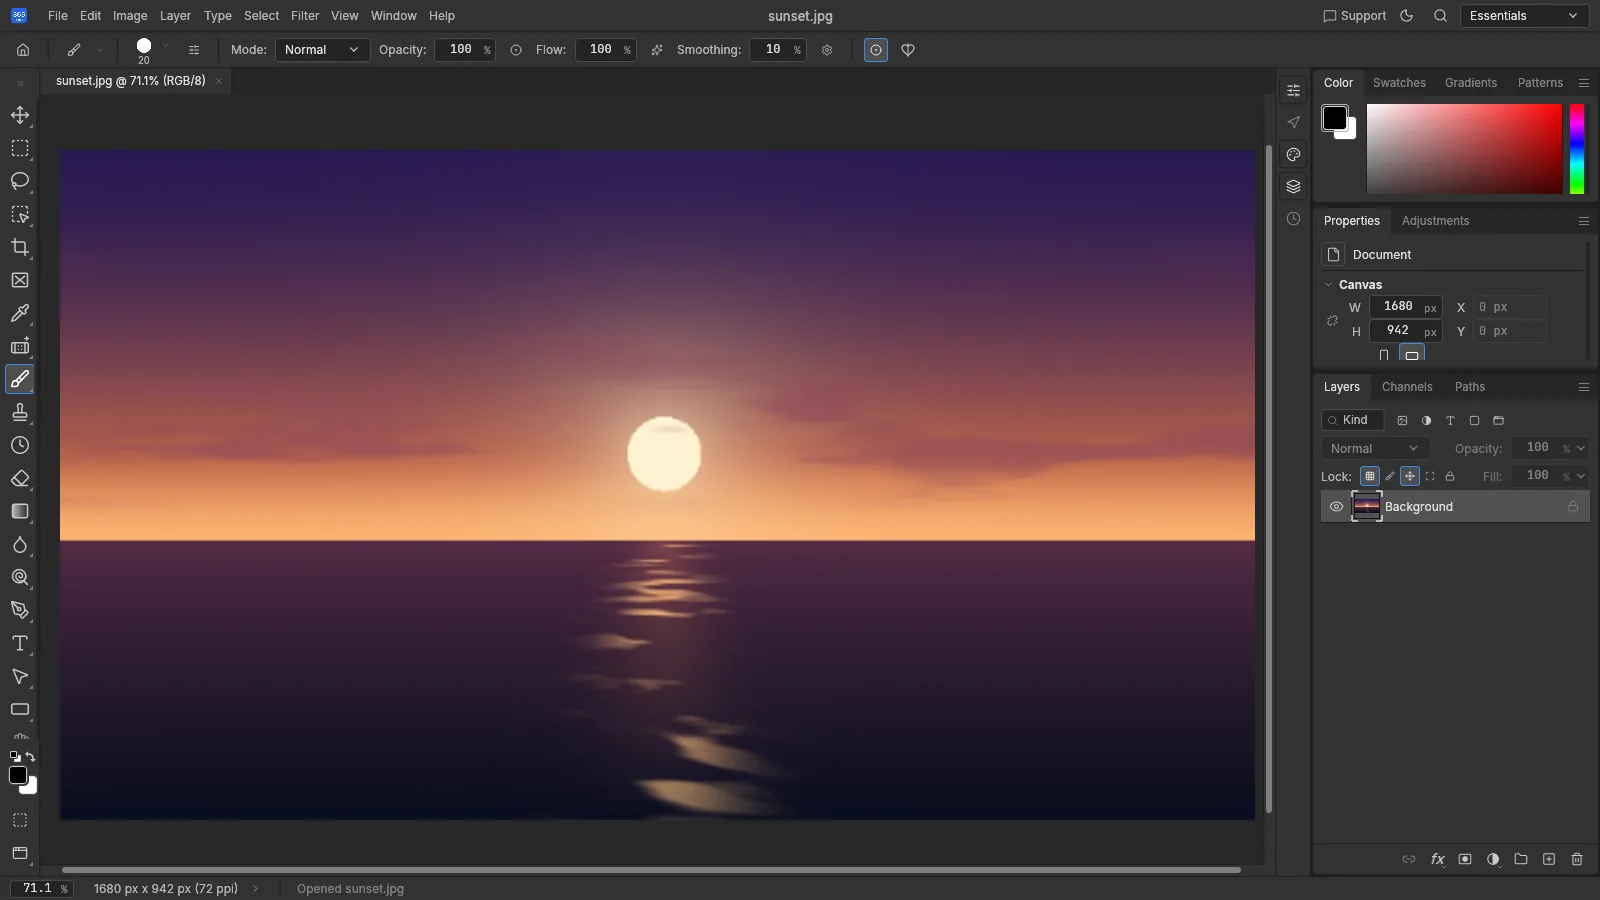The image size is (1600, 900).
Task: Switch to the Channels tab
Action: point(1407,387)
